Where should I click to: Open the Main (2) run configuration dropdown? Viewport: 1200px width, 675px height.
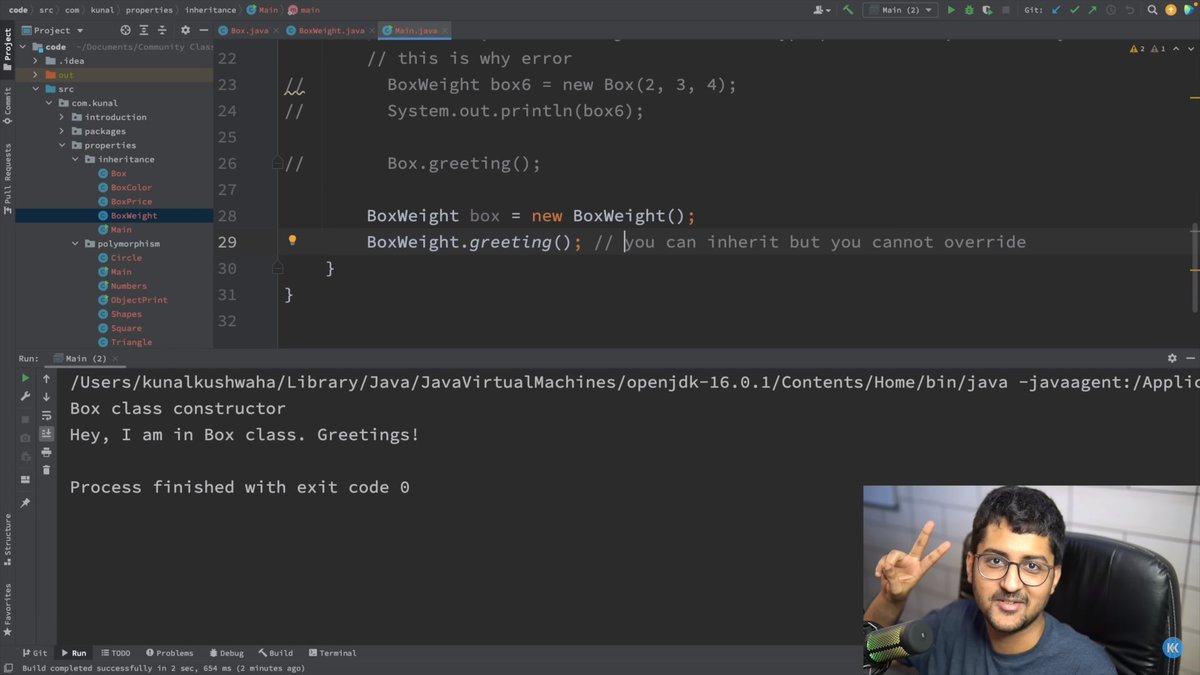[x=900, y=10]
